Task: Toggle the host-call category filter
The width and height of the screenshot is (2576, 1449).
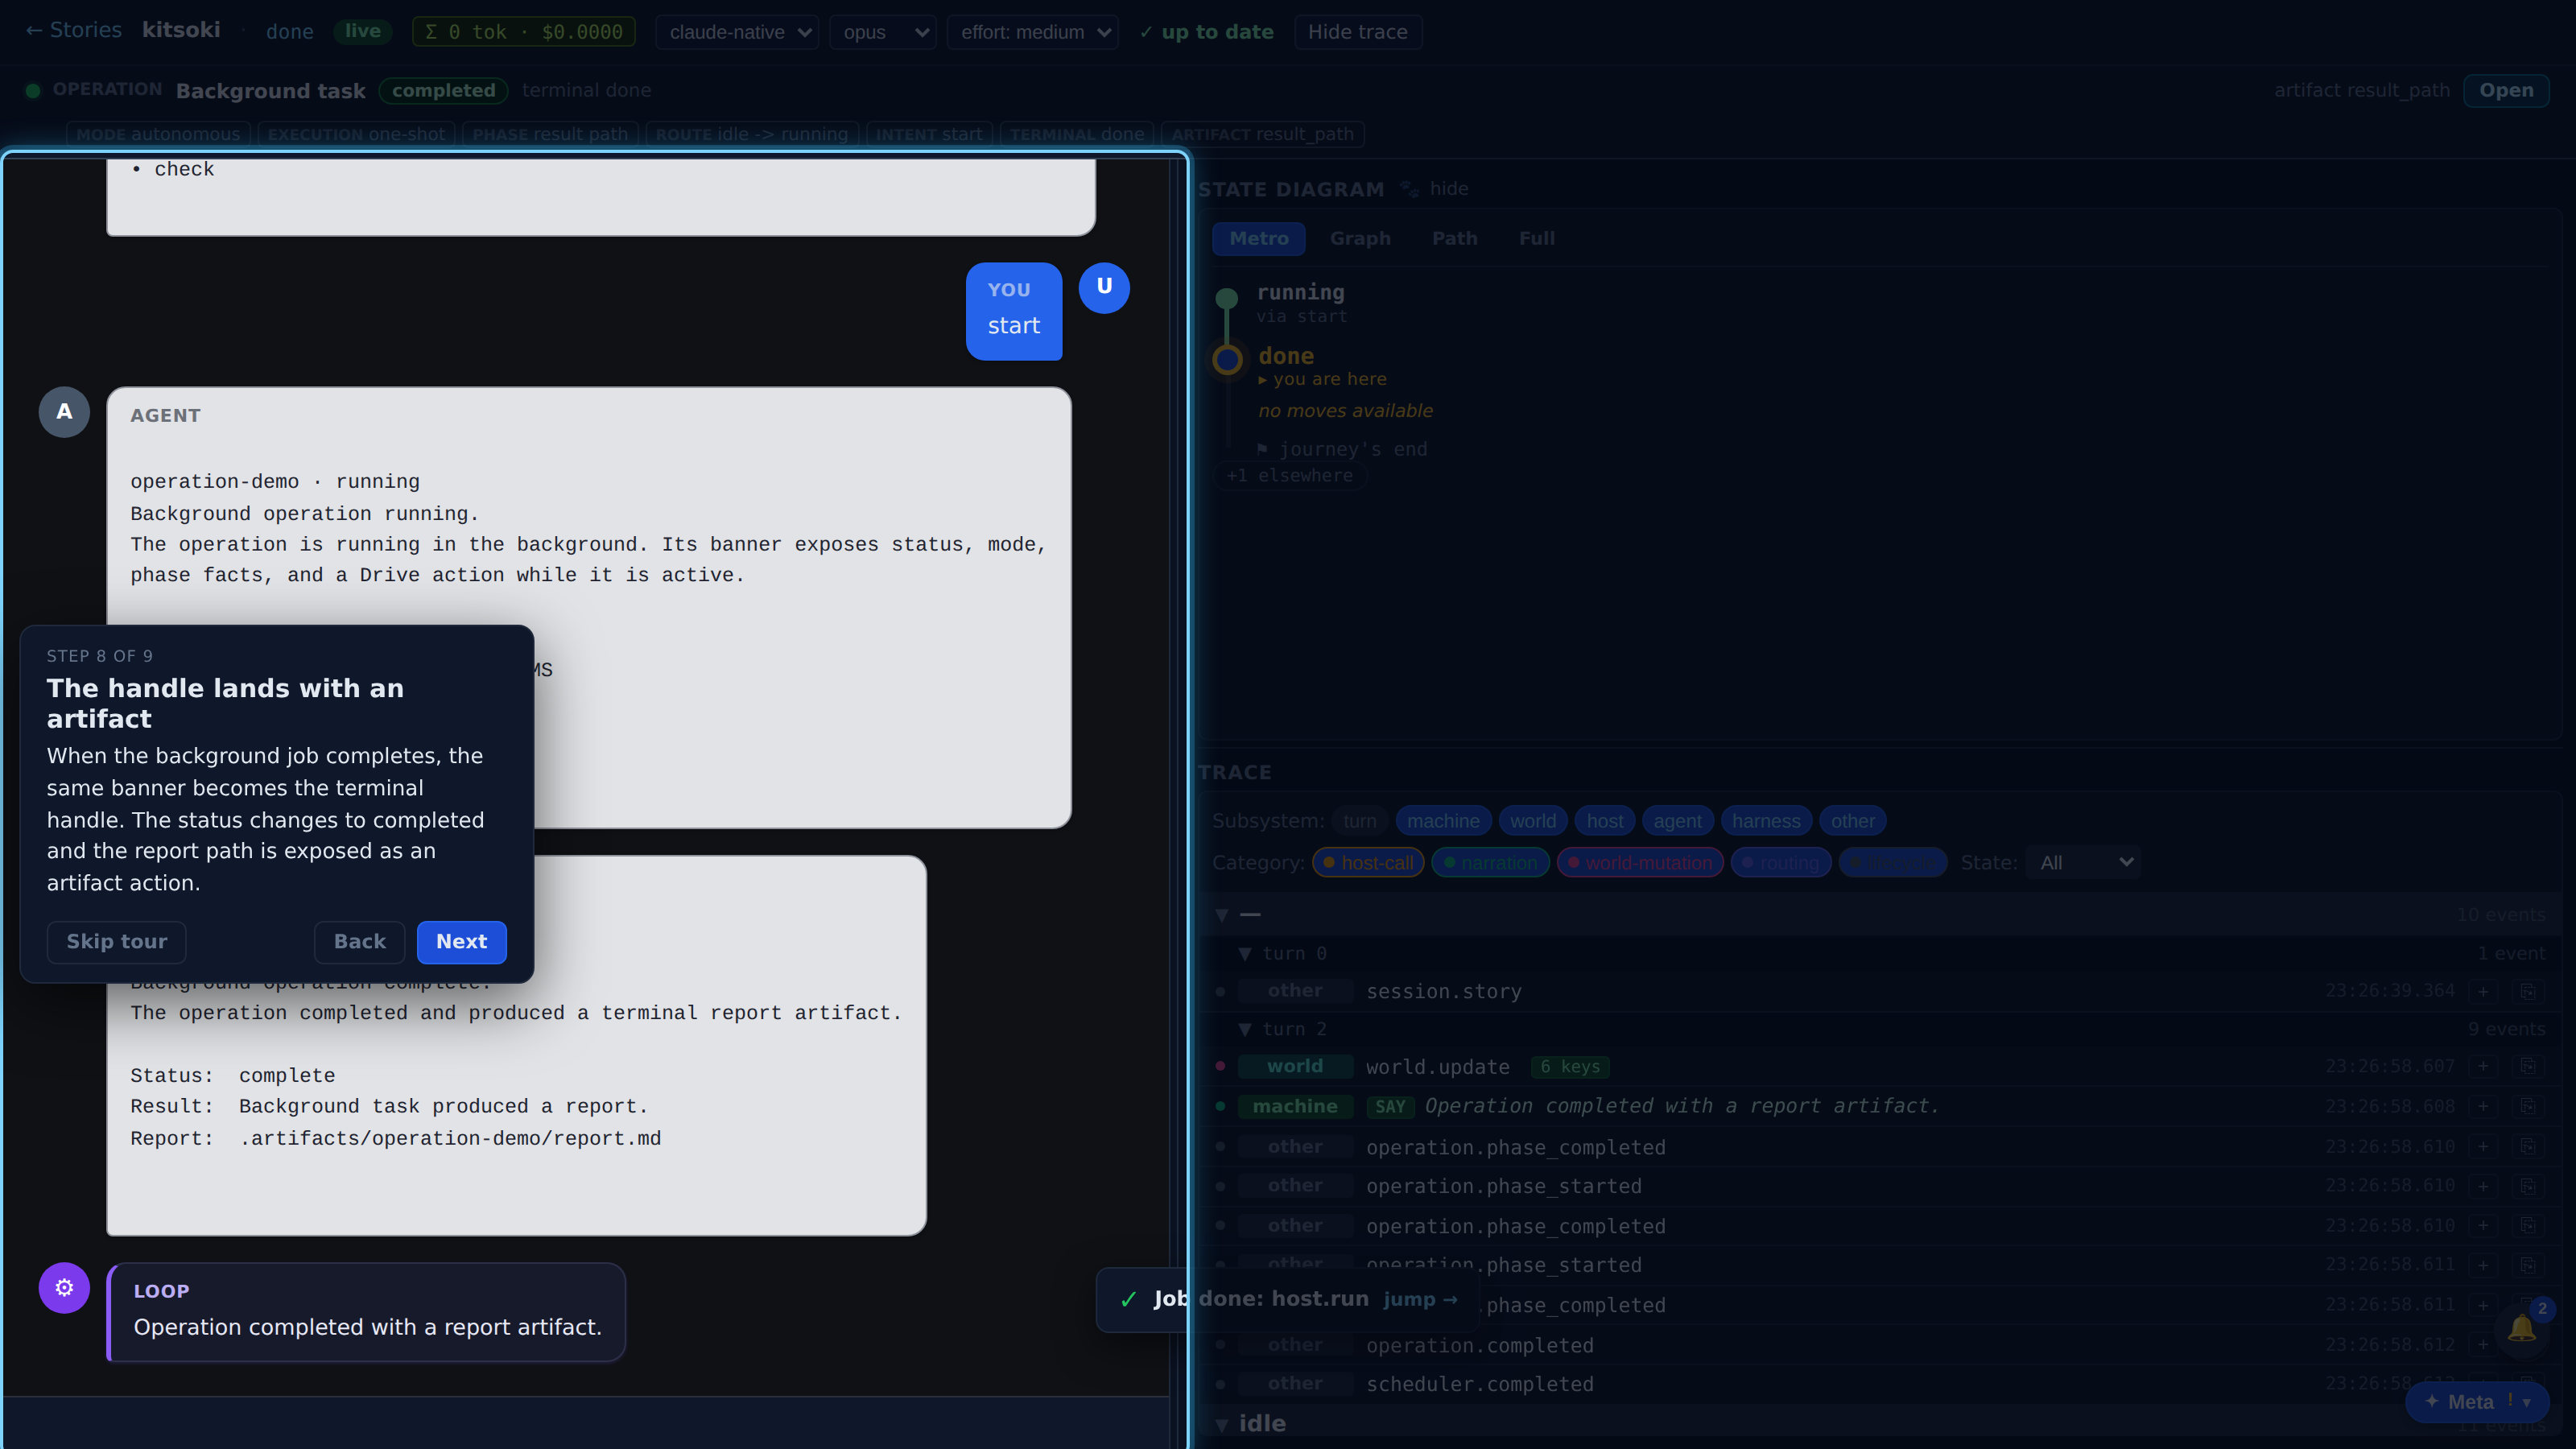Action: click(1367, 862)
